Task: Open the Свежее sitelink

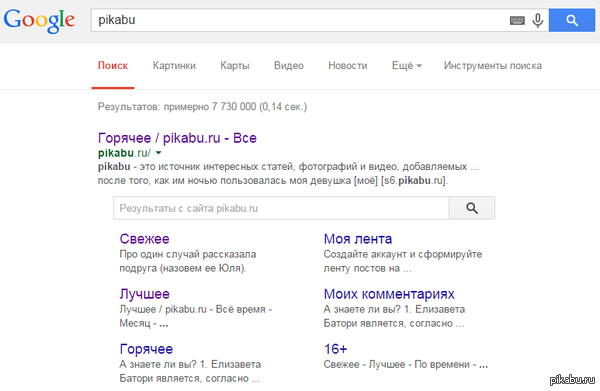Action: pos(144,239)
